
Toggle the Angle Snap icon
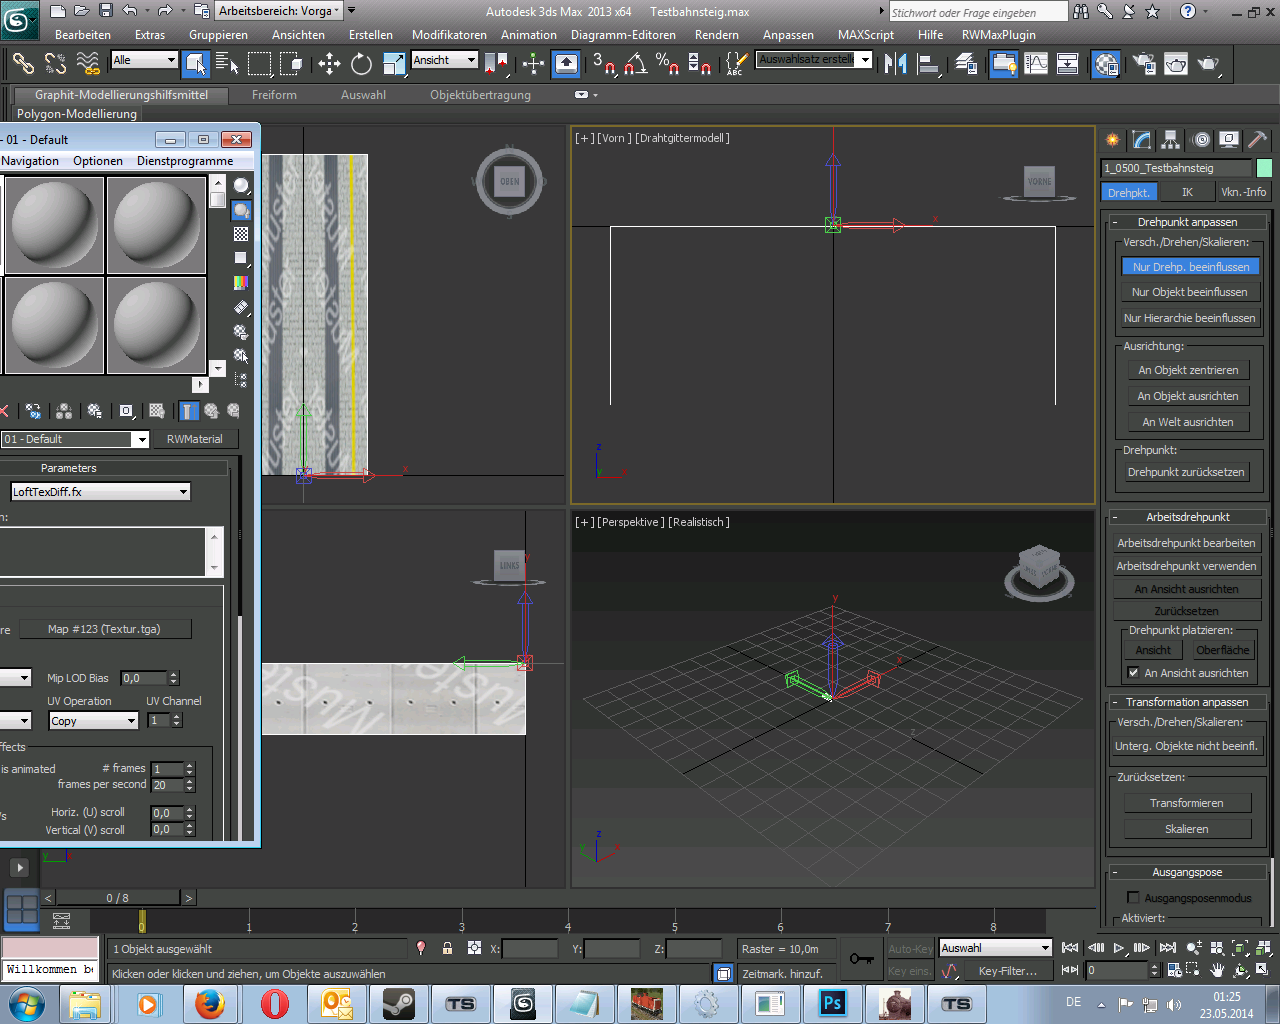635,64
